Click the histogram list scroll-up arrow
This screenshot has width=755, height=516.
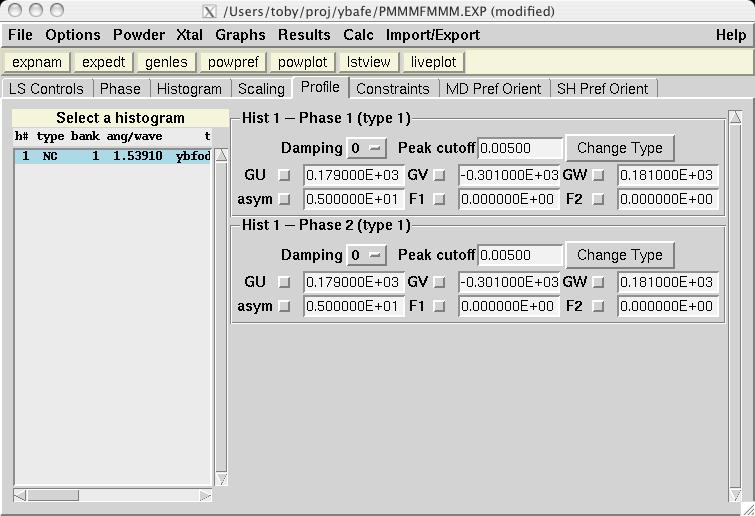[221, 155]
